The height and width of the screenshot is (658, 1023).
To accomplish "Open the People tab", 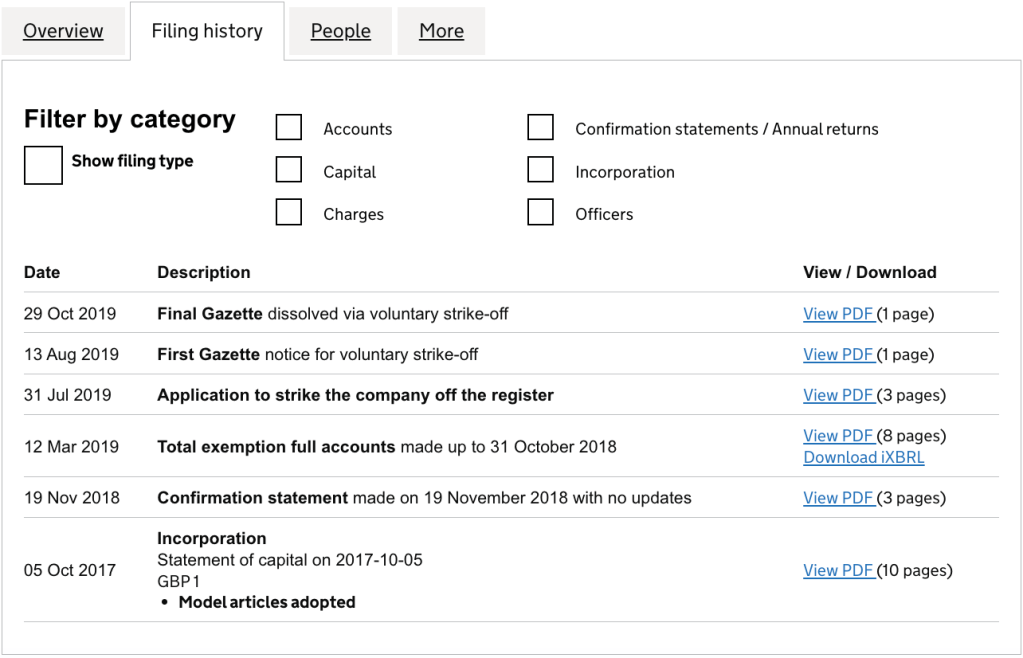I will click(340, 31).
